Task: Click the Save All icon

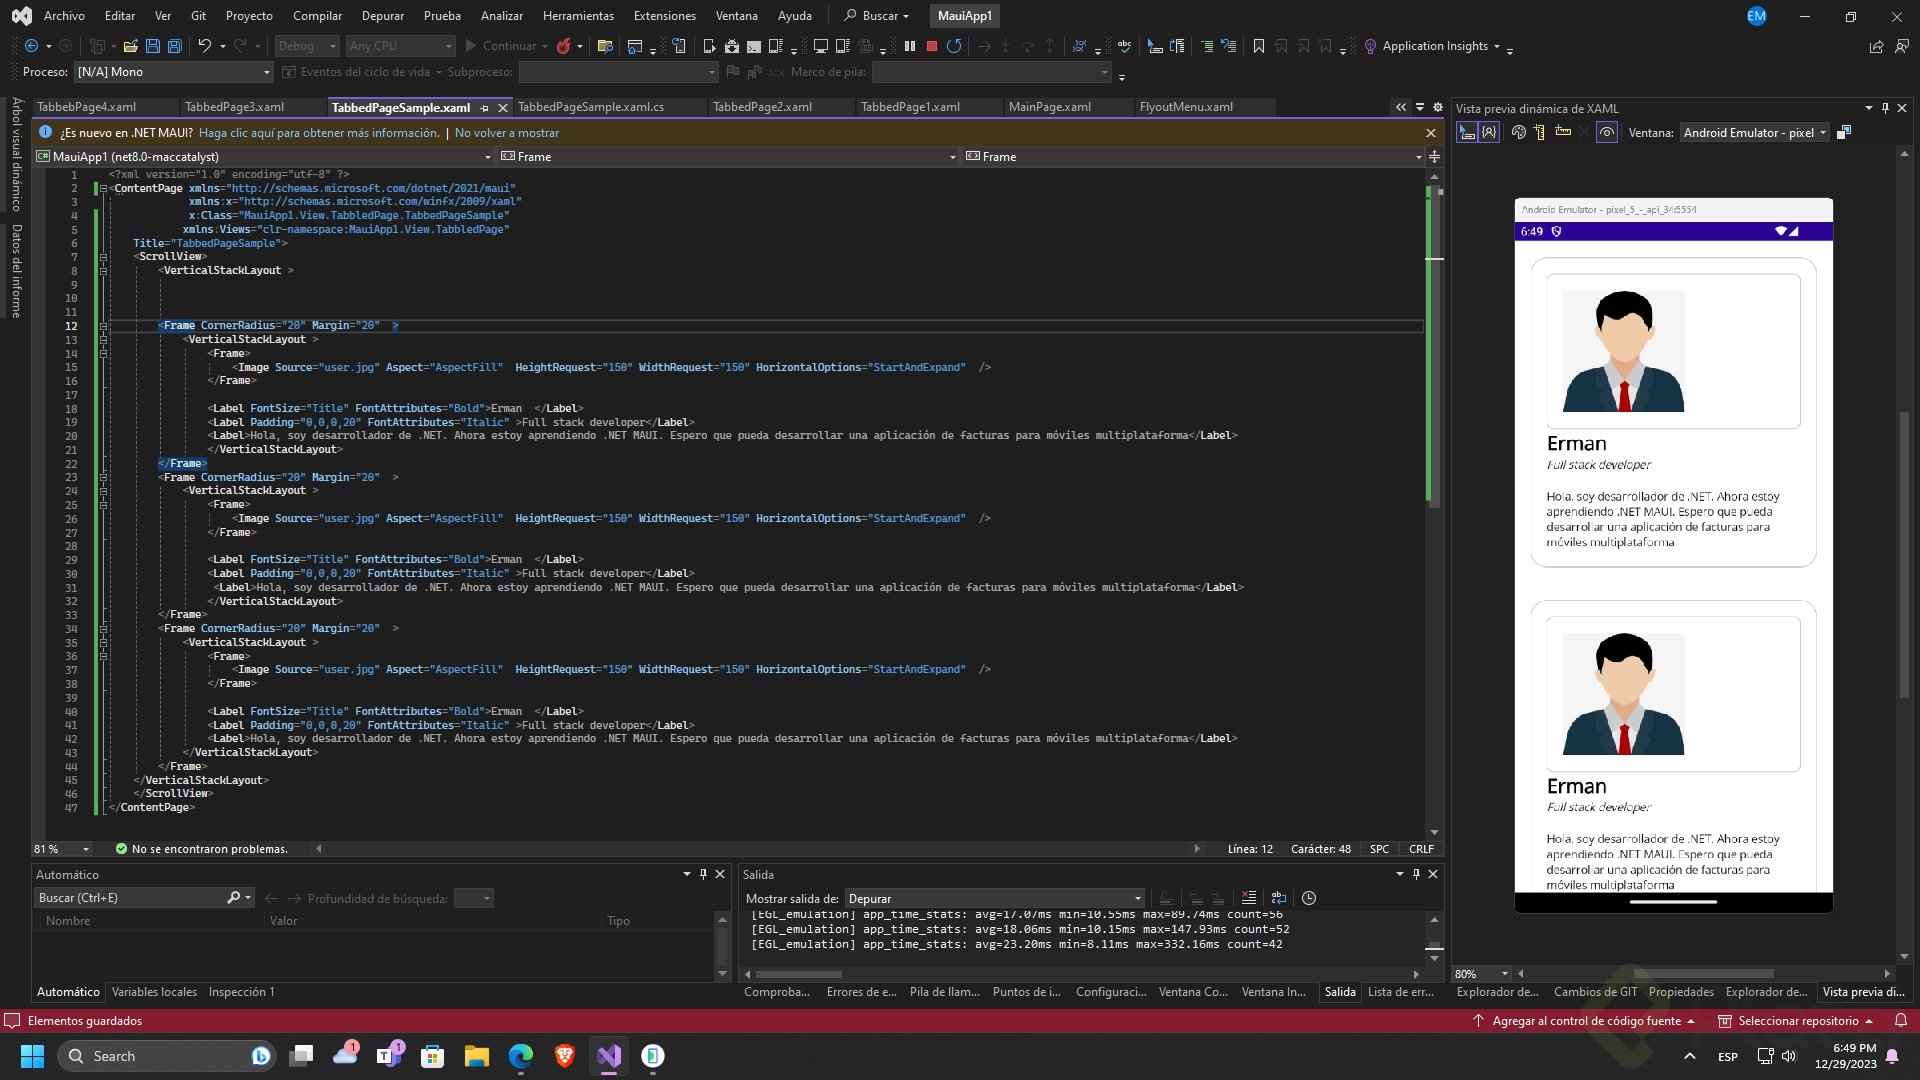Action: pyautogui.click(x=175, y=46)
